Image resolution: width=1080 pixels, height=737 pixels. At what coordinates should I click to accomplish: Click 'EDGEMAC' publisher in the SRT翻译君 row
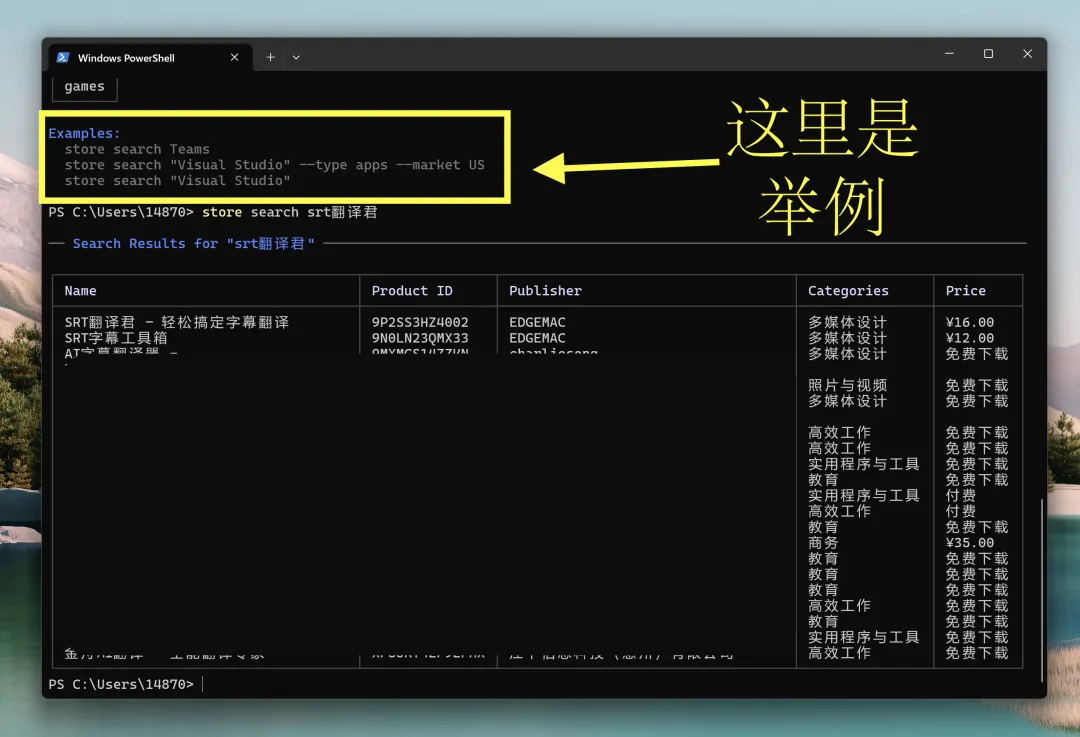tap(537, 322)
